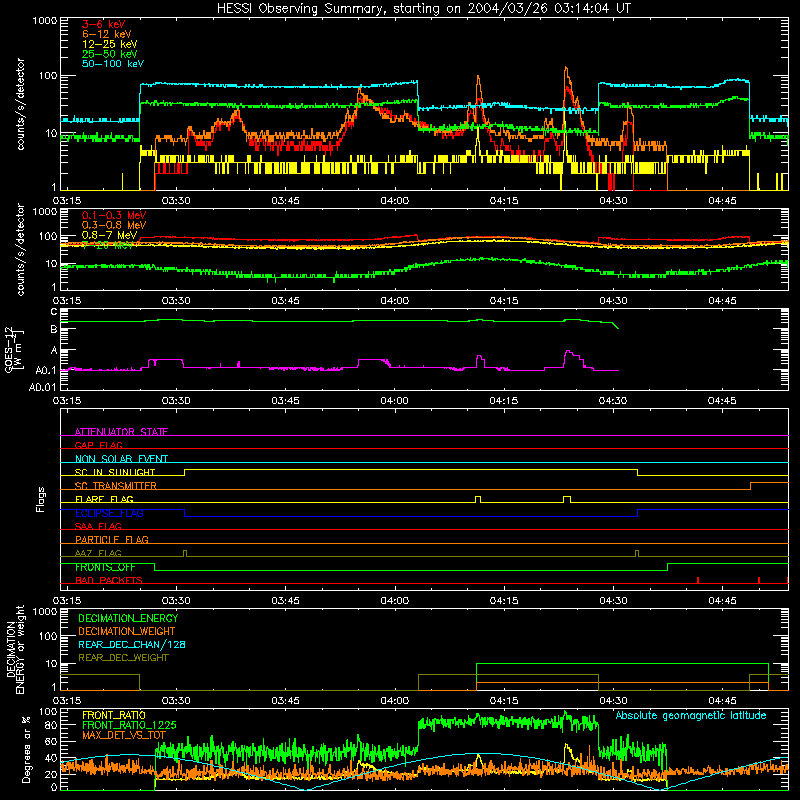Viewport: 800px width, 800px height.
Task: Select the SAA_FLAG label
Action: pos(98,526)
